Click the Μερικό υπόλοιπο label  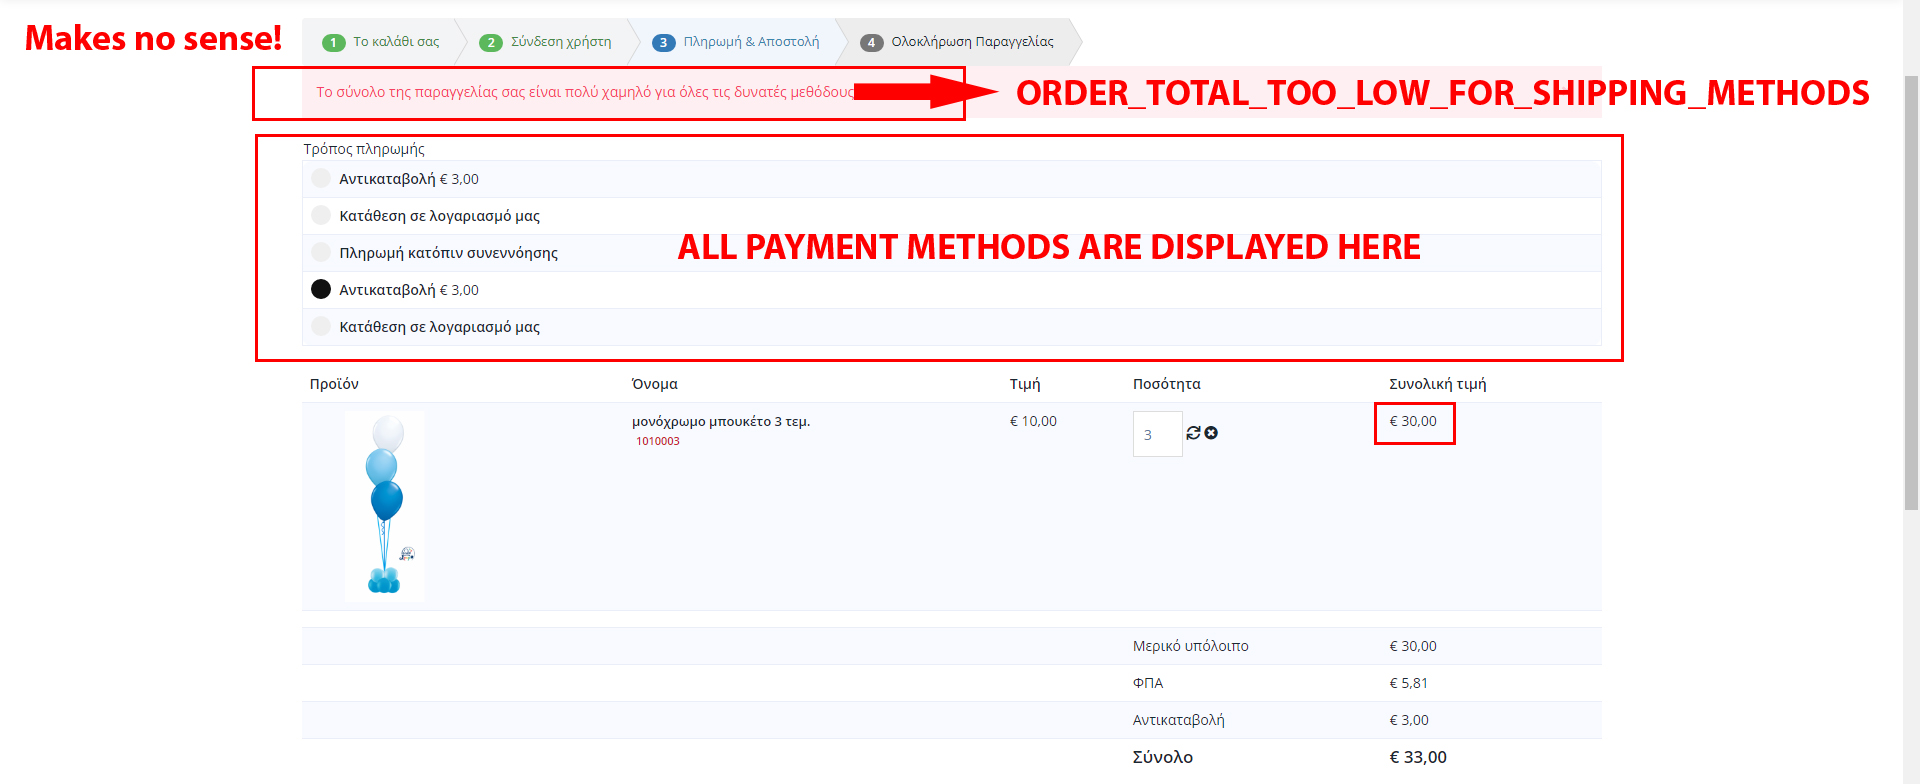(x=1191, y=646)
